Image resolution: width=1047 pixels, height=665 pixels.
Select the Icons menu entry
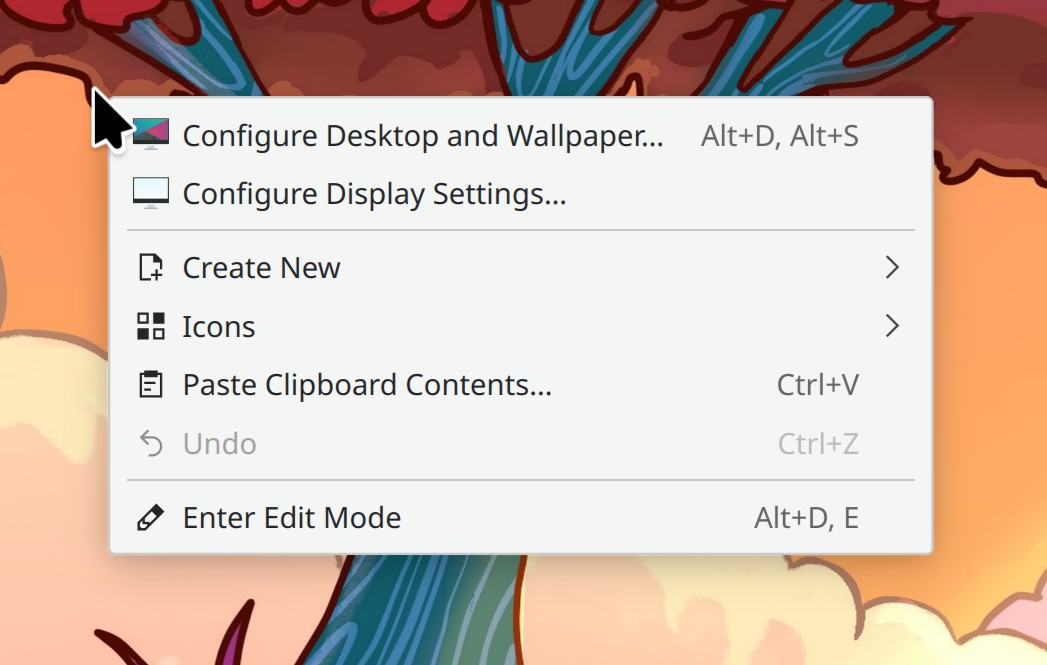[x=521, y=326]
